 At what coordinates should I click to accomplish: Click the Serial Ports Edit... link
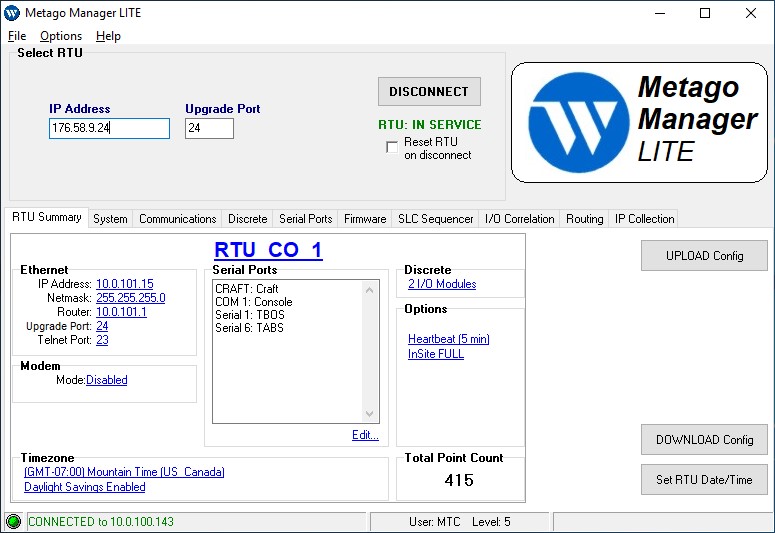pyautogui.click(x=365, y=435)
